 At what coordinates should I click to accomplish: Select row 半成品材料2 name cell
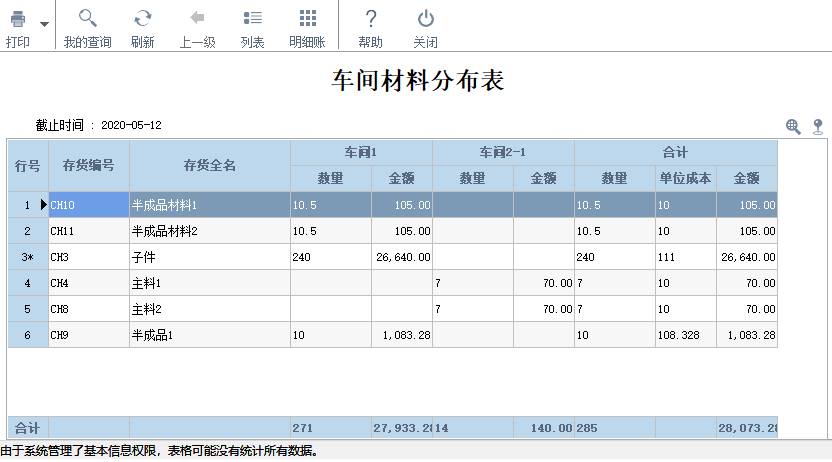pyautogui.click(x=210, y=231)
